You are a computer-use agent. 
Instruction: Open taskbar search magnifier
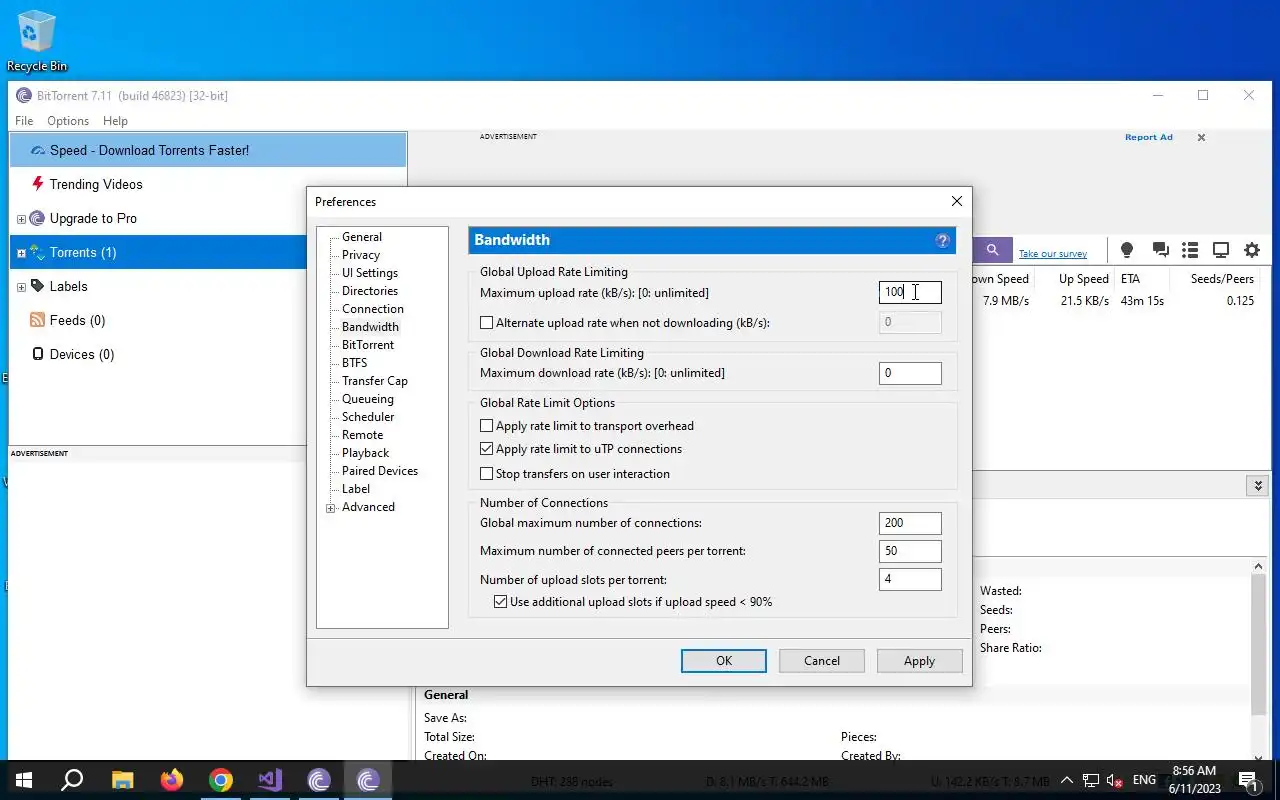pyautogui.click(x=72, y=780)
